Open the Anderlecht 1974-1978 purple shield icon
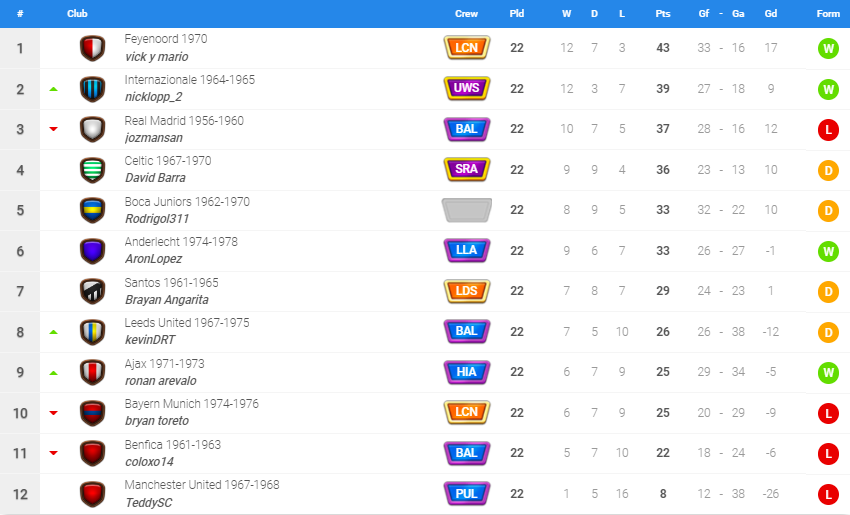Image resolution: width=850 pixels, height=515 pixels. click(x=93, y=251)
